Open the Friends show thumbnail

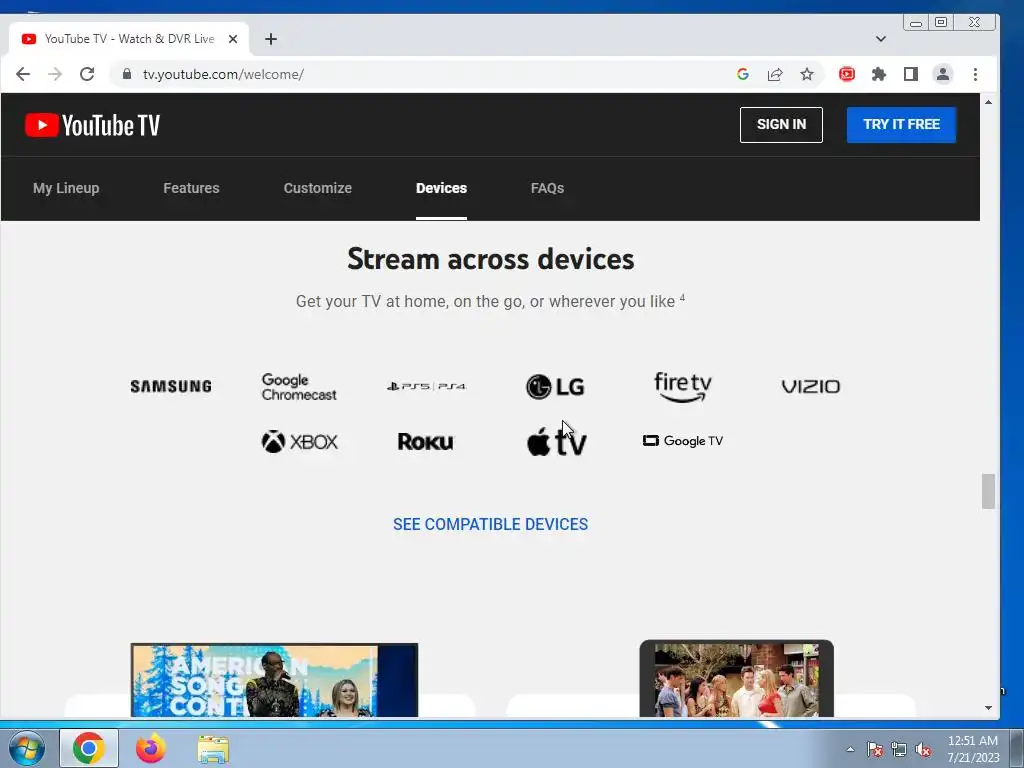(x=737, y=679)
